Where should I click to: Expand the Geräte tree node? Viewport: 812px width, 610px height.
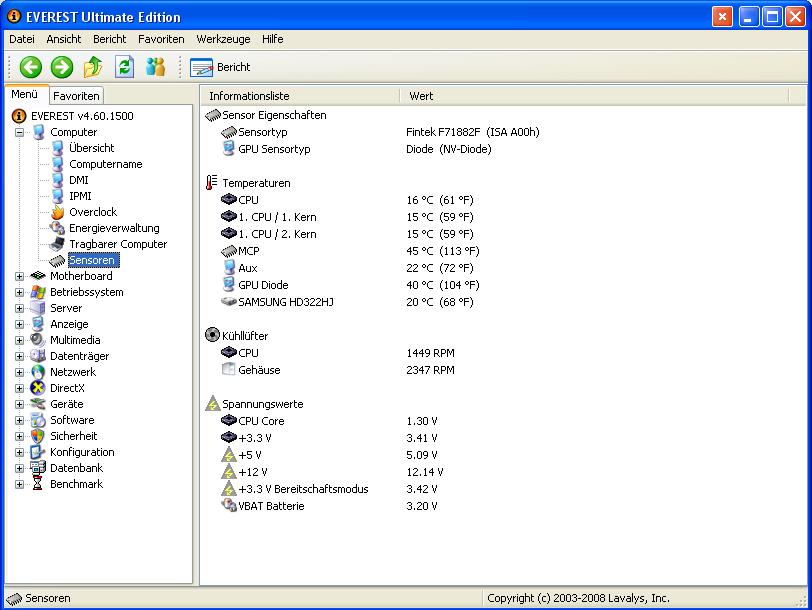19,404
